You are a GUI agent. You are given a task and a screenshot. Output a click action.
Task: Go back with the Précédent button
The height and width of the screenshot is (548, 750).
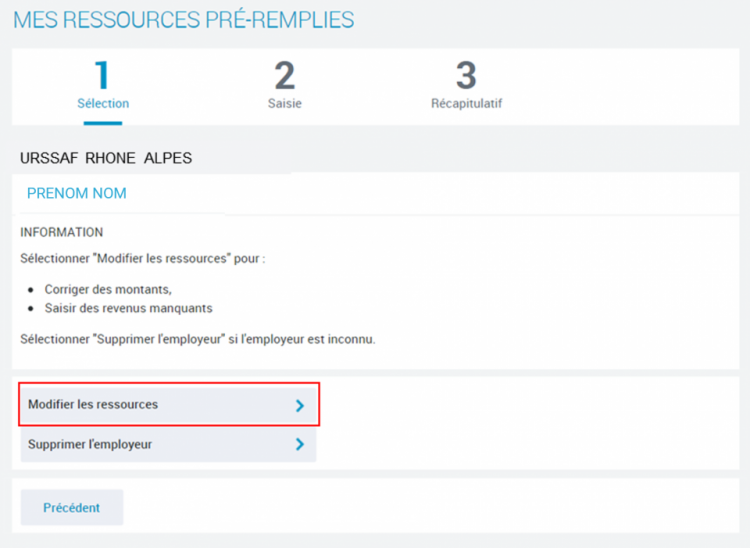[x=72, y=507]
